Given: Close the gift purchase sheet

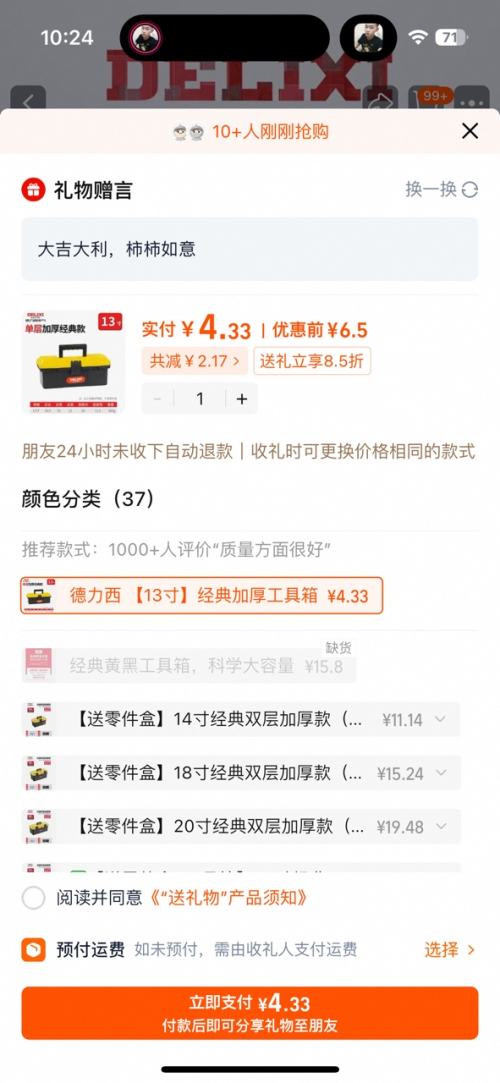Looking at the screenshot, I should pos(470,131).
